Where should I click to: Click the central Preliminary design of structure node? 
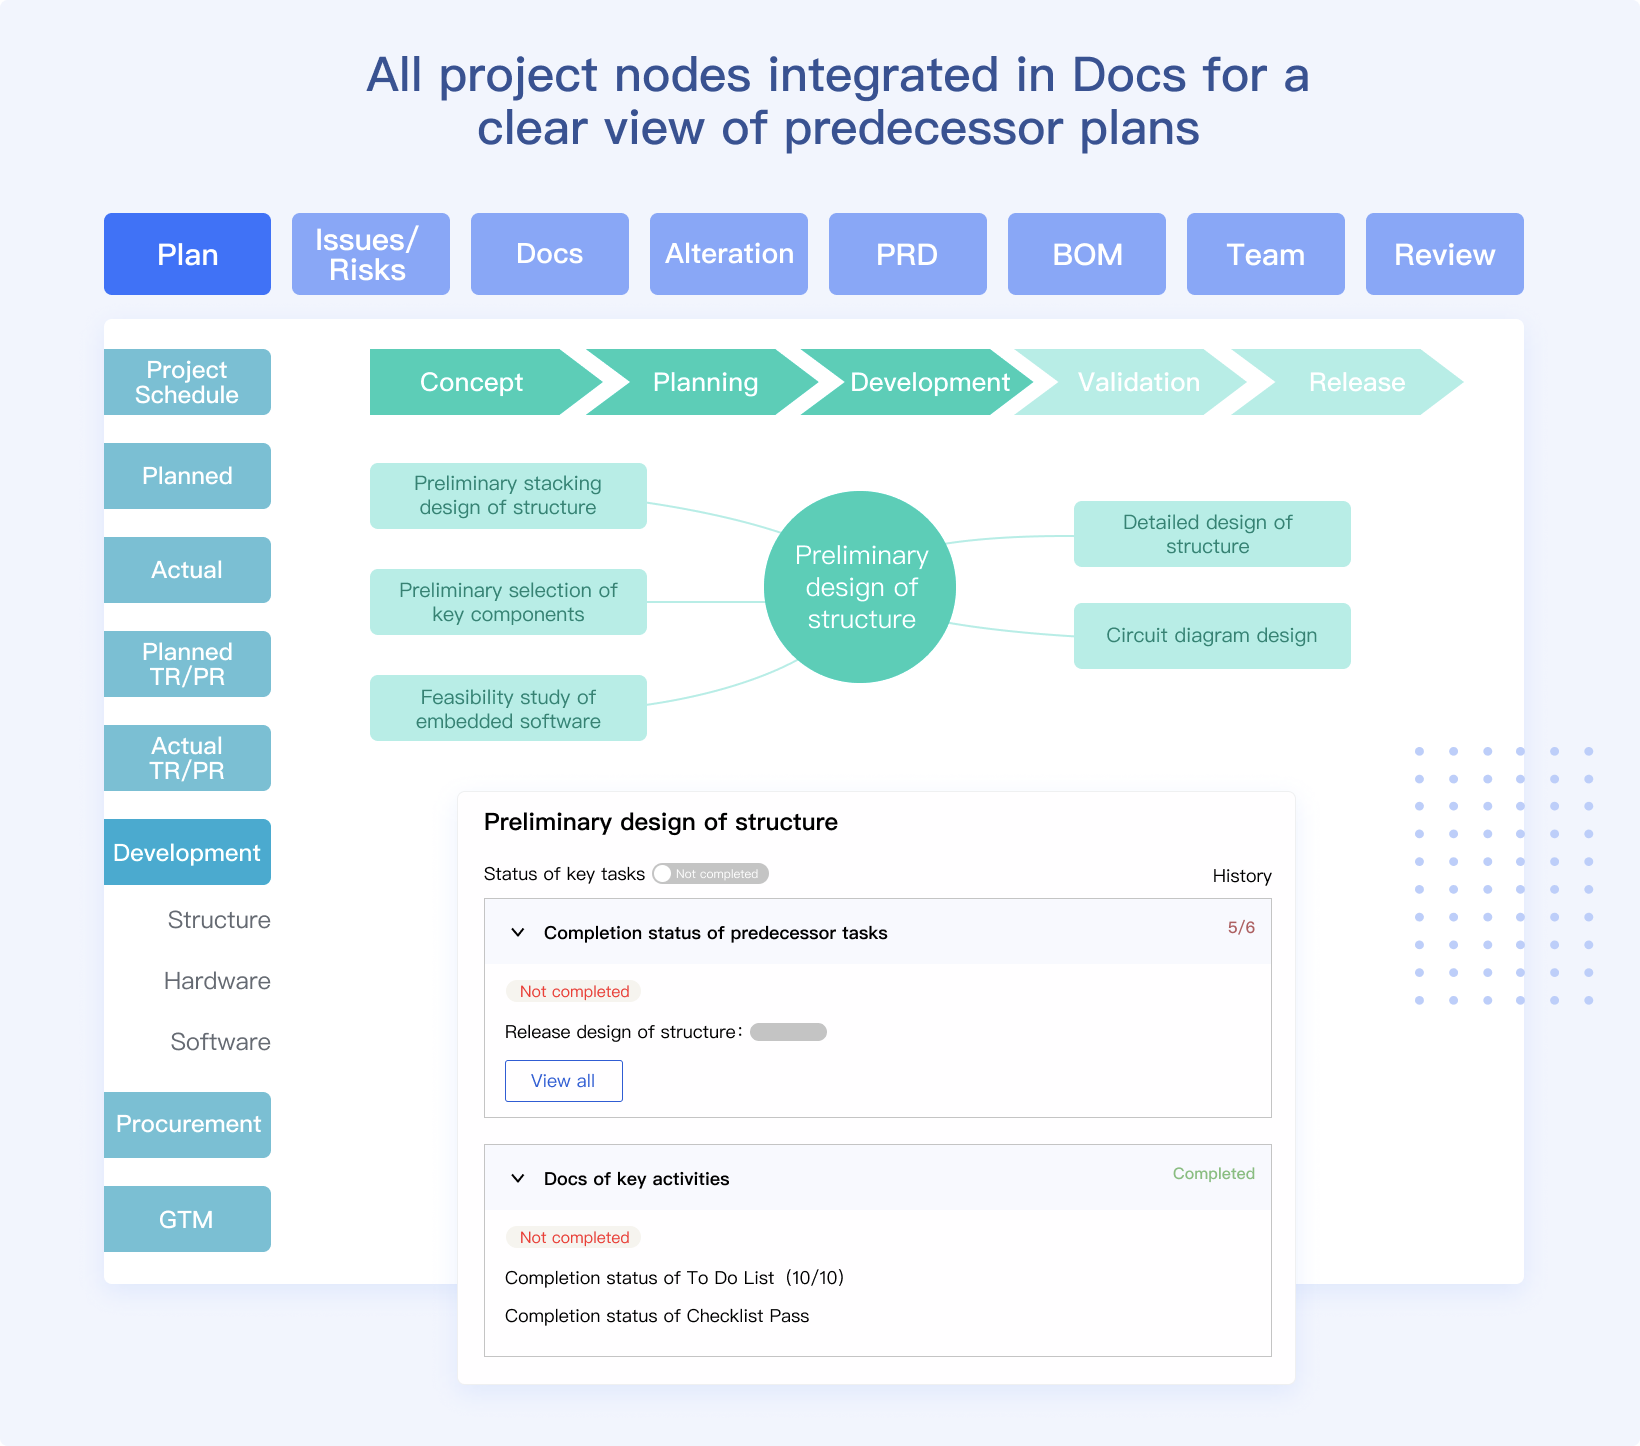(860, 587)
